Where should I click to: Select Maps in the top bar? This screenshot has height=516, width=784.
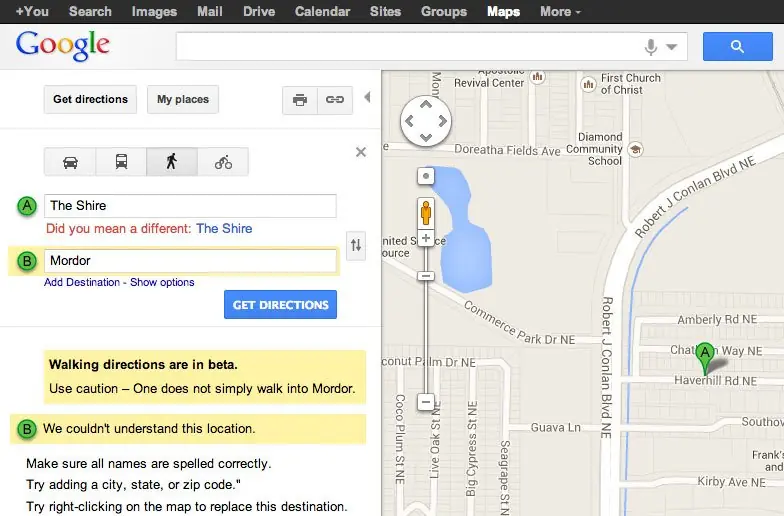click(x=504, y=12)
